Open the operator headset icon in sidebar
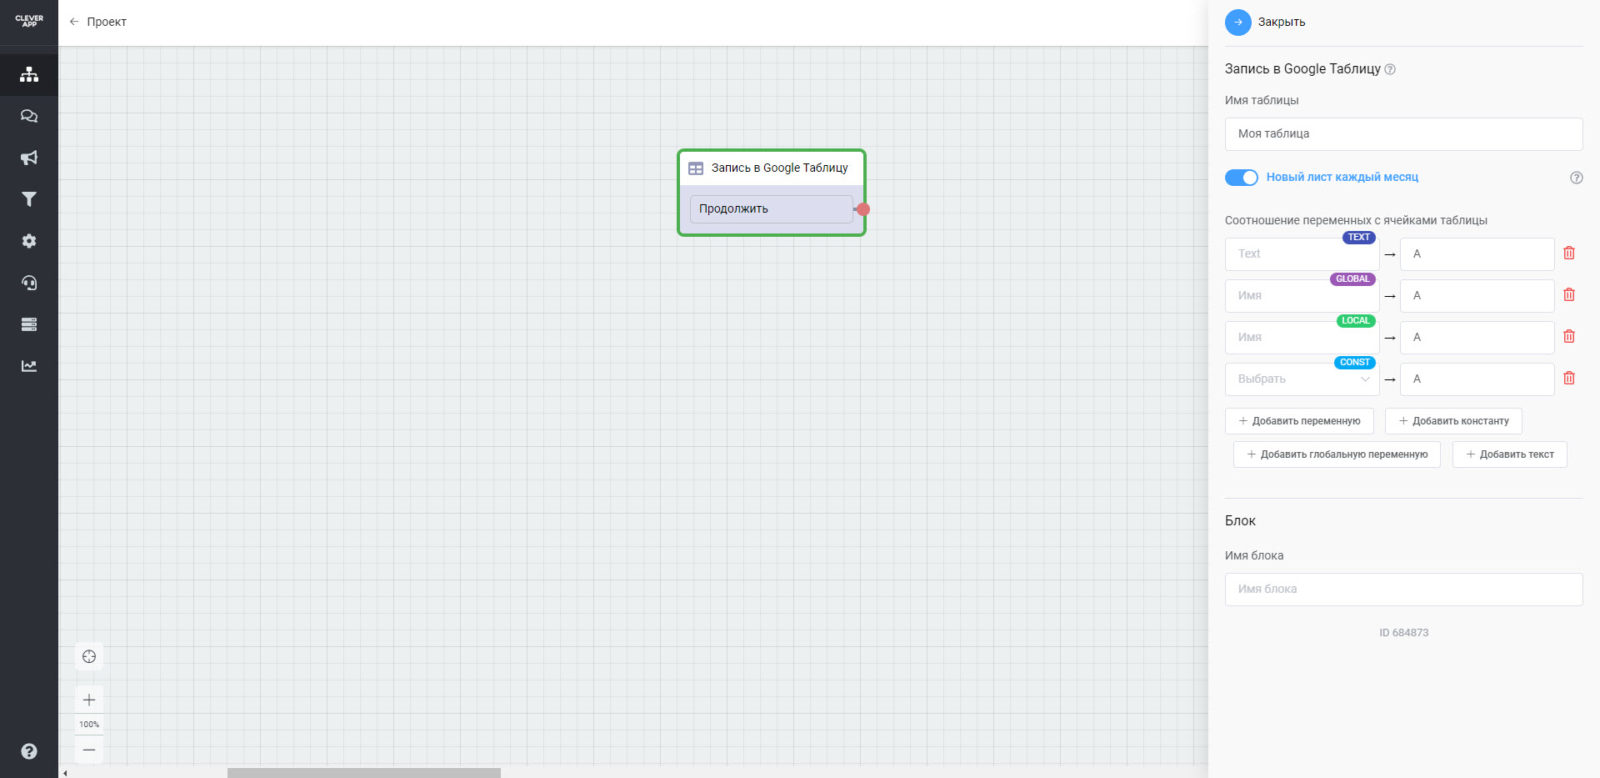Screen dimensions: 1600x778 click(x=29, y=283)
